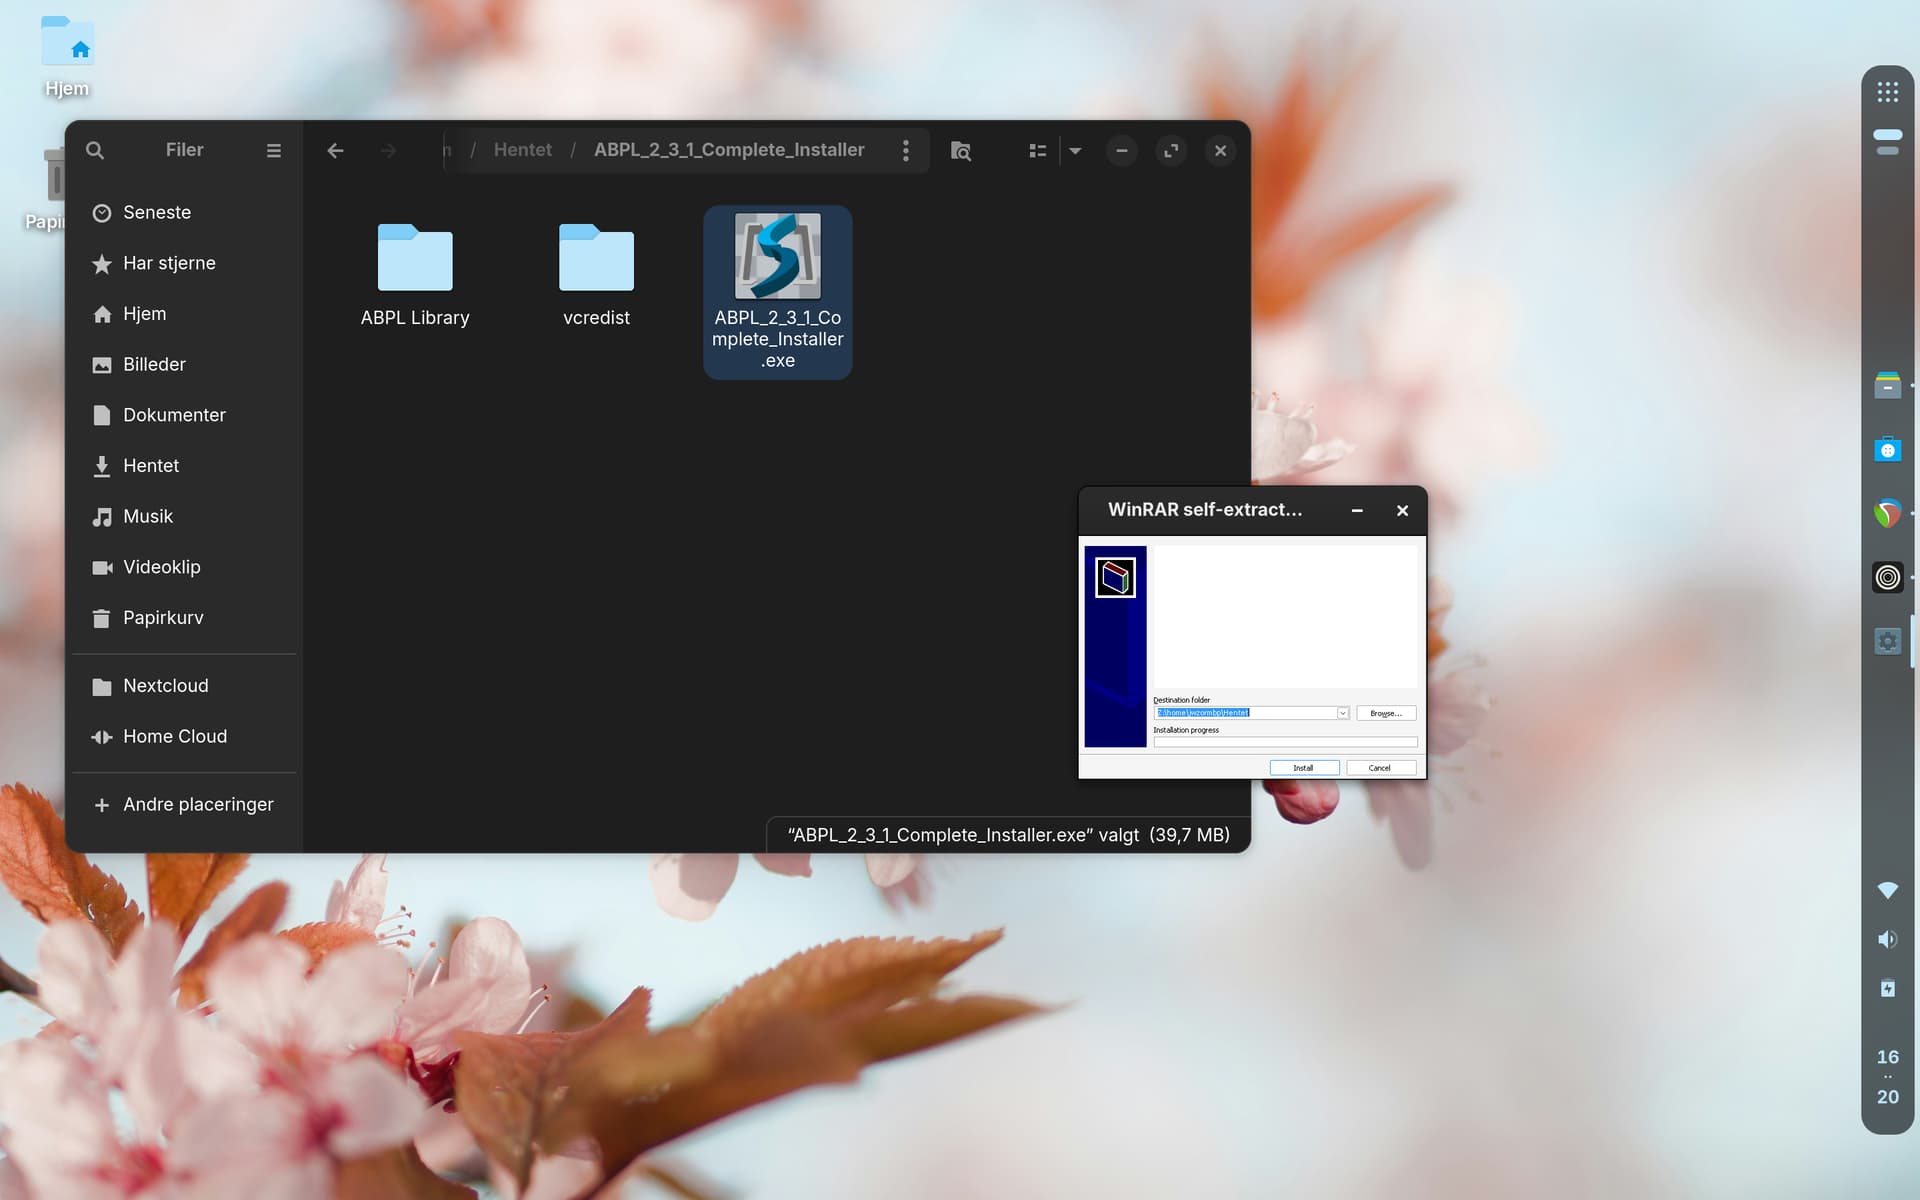
Task: Select the Hentet sidebar entry
Action: coord(151,466)
